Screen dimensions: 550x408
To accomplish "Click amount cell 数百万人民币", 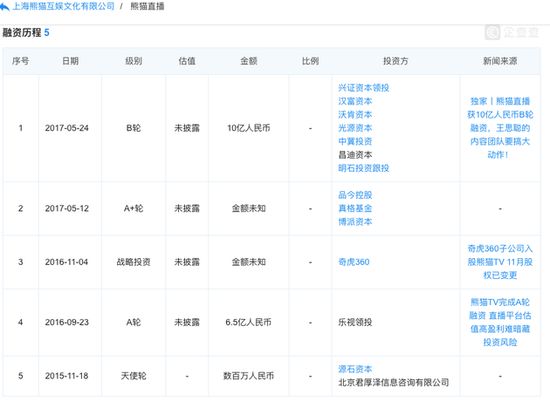I will [x=249, y=376].
